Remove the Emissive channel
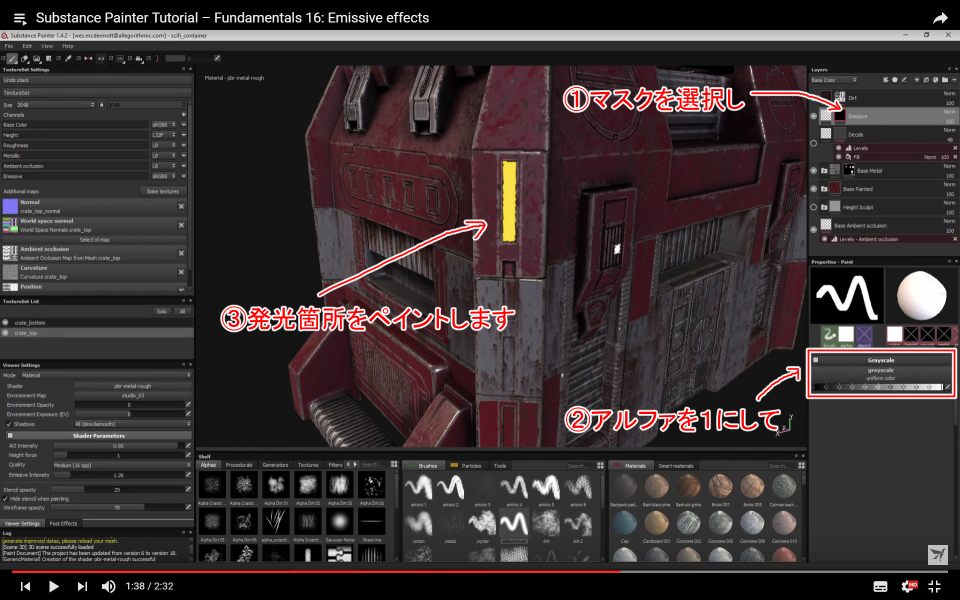Viewport: 960px width, 600px height. click(x=183, y=176)
